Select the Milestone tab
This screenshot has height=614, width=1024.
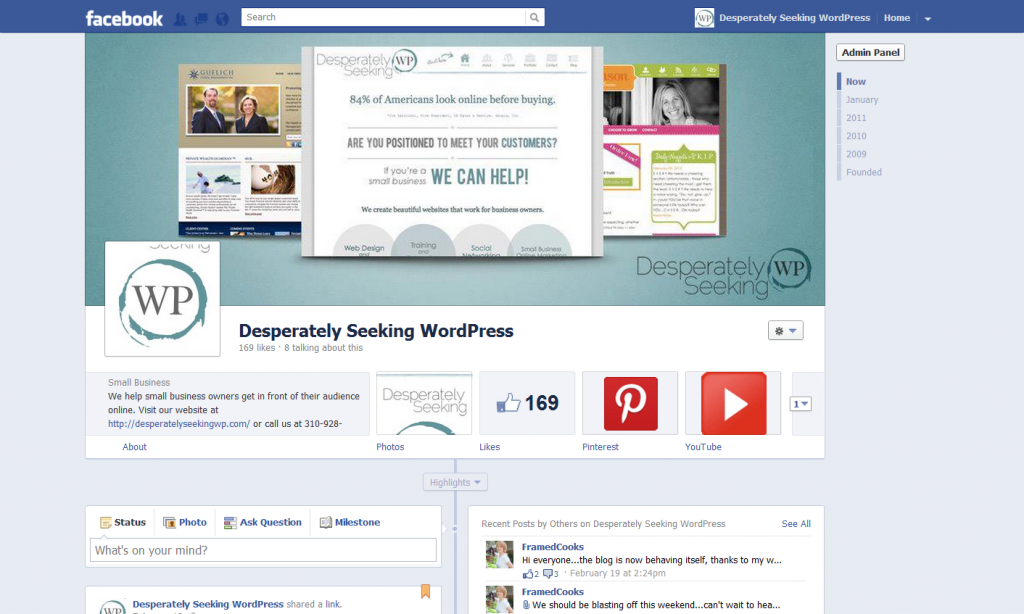click(x=349, y=523)
